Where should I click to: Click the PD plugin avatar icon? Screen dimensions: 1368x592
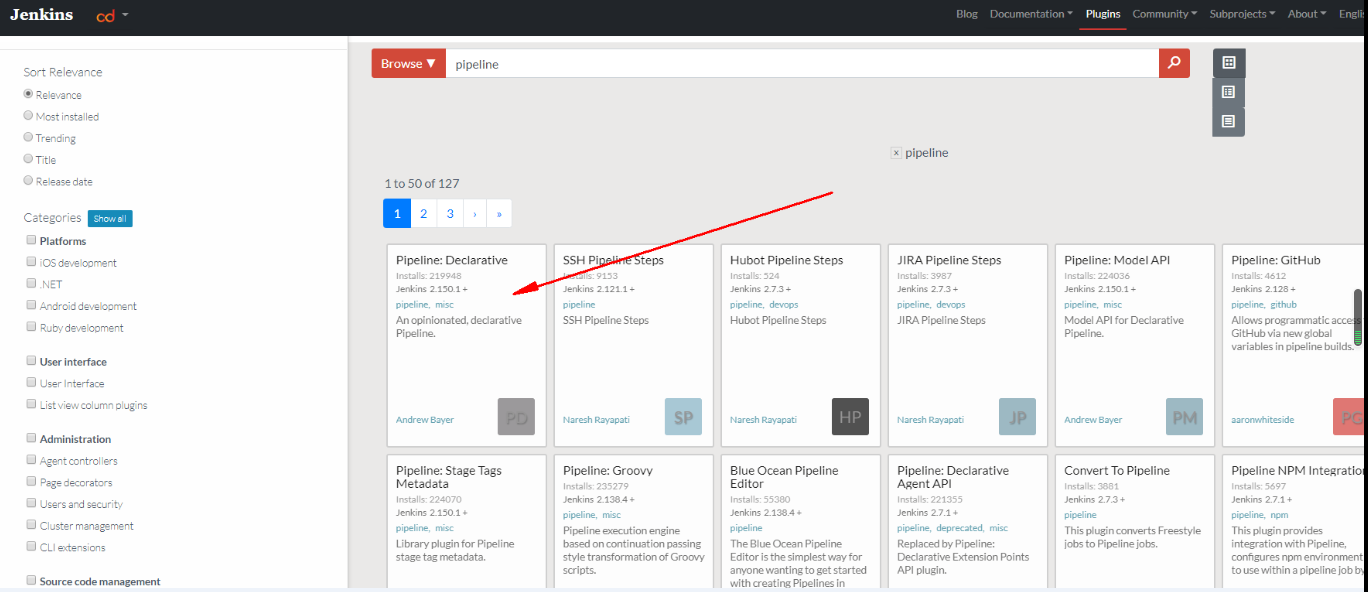[x=516, y=416]
